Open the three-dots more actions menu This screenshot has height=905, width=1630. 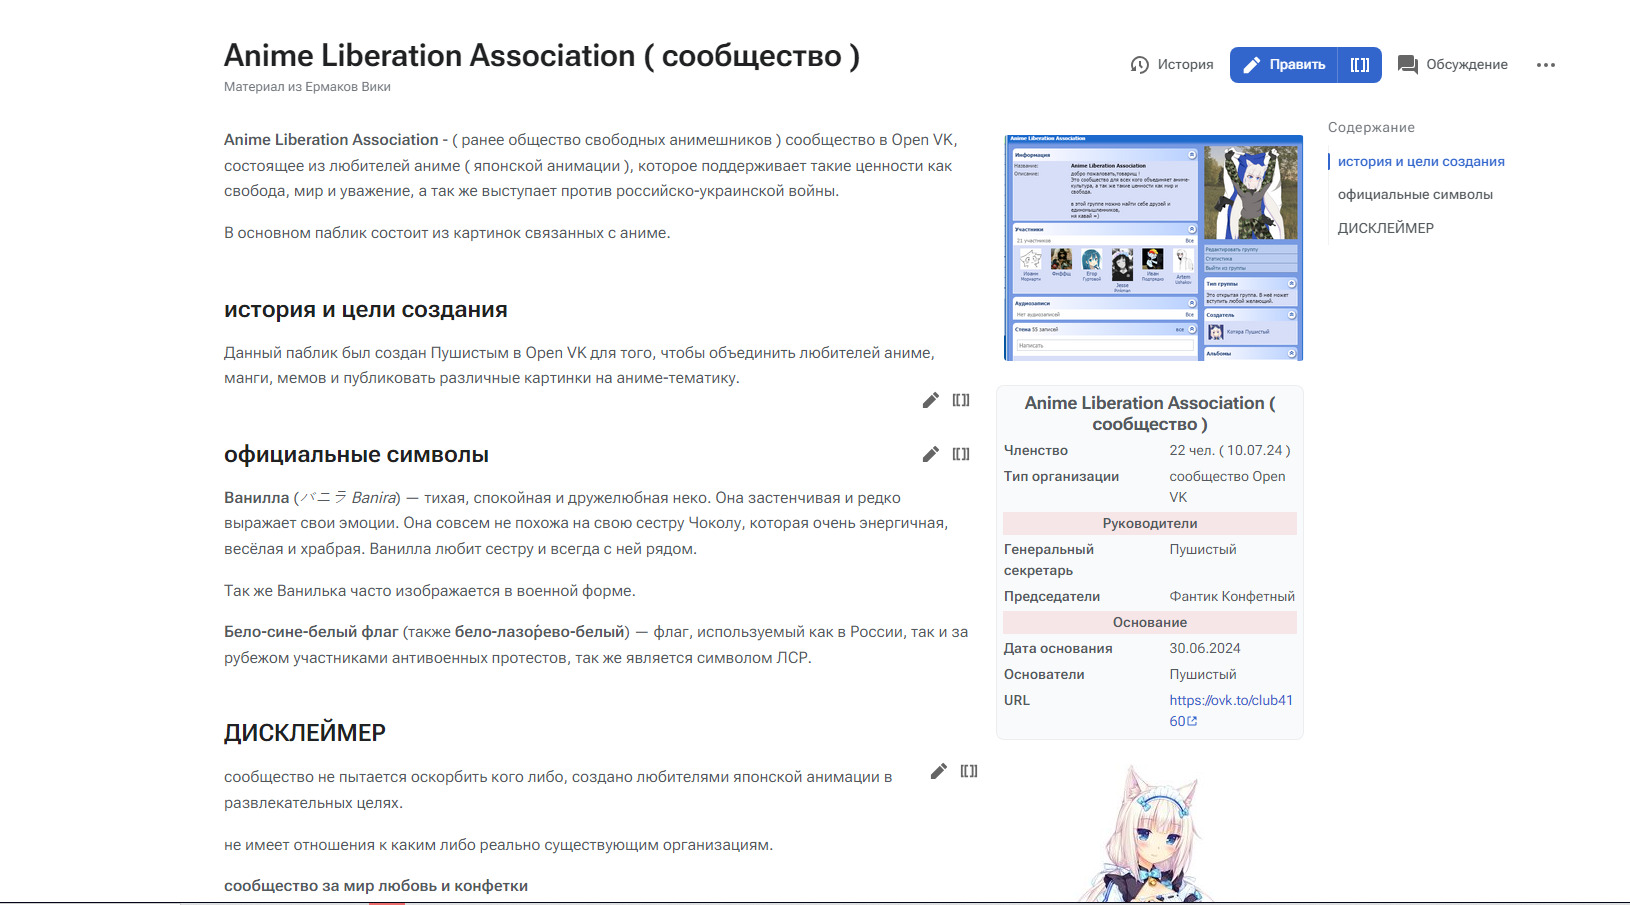[x=1546, y=65]
